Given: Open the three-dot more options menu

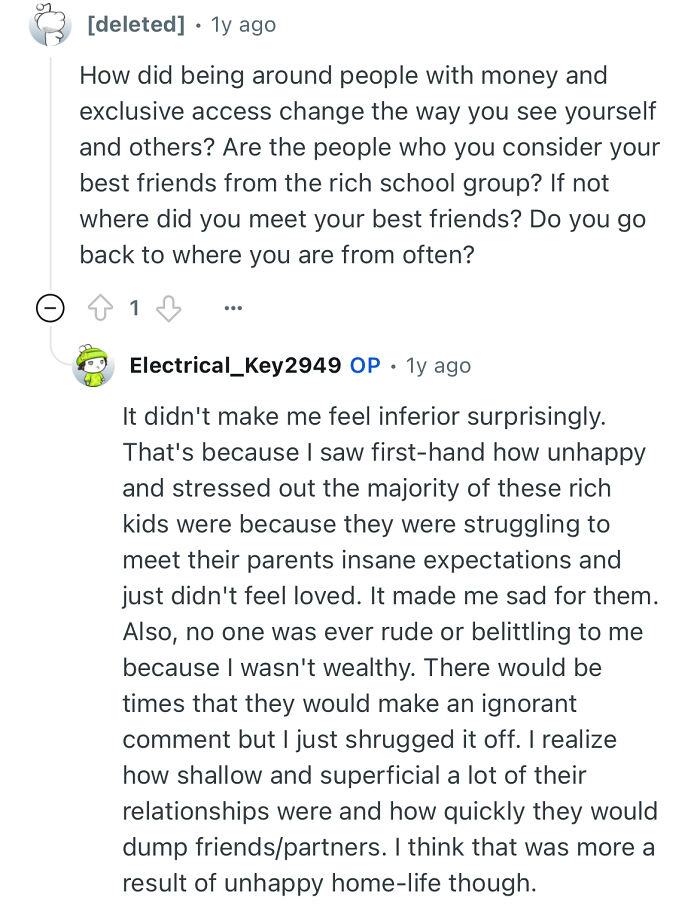Looking at the screenshot, I should (233, 309).
